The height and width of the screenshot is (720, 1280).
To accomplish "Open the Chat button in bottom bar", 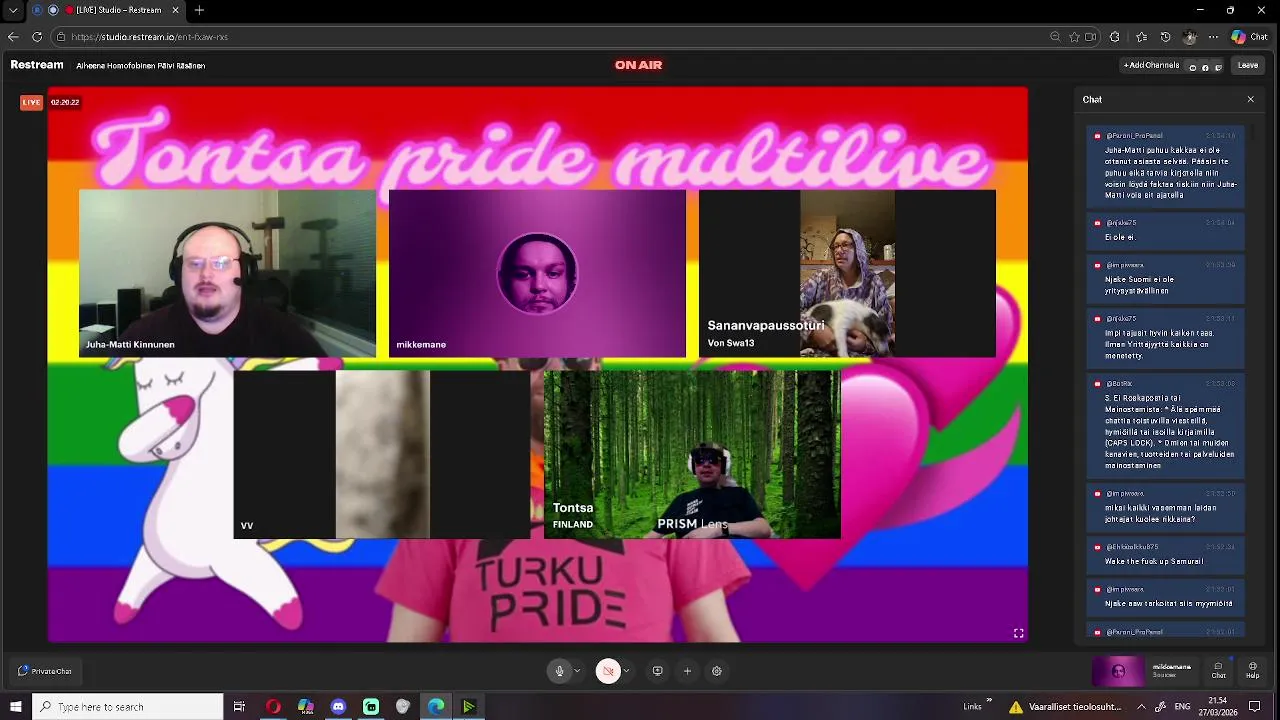I will 1218,670.
